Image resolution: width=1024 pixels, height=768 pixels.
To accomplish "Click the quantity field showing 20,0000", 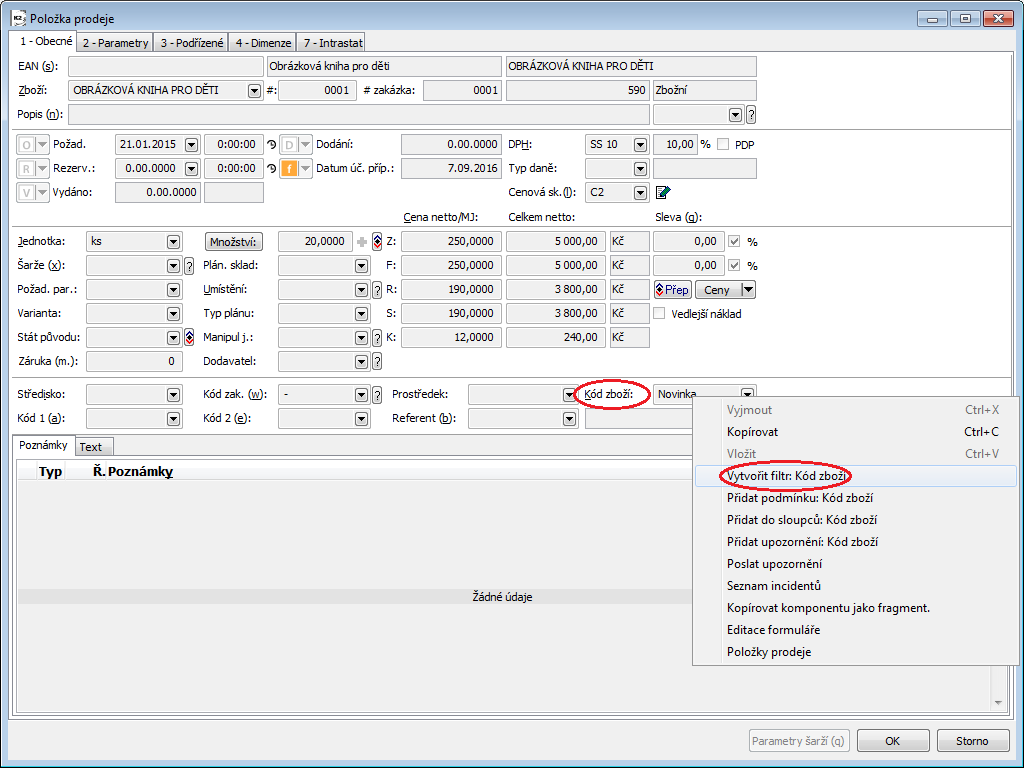I will pyautogui.click(x=315, y=242).
